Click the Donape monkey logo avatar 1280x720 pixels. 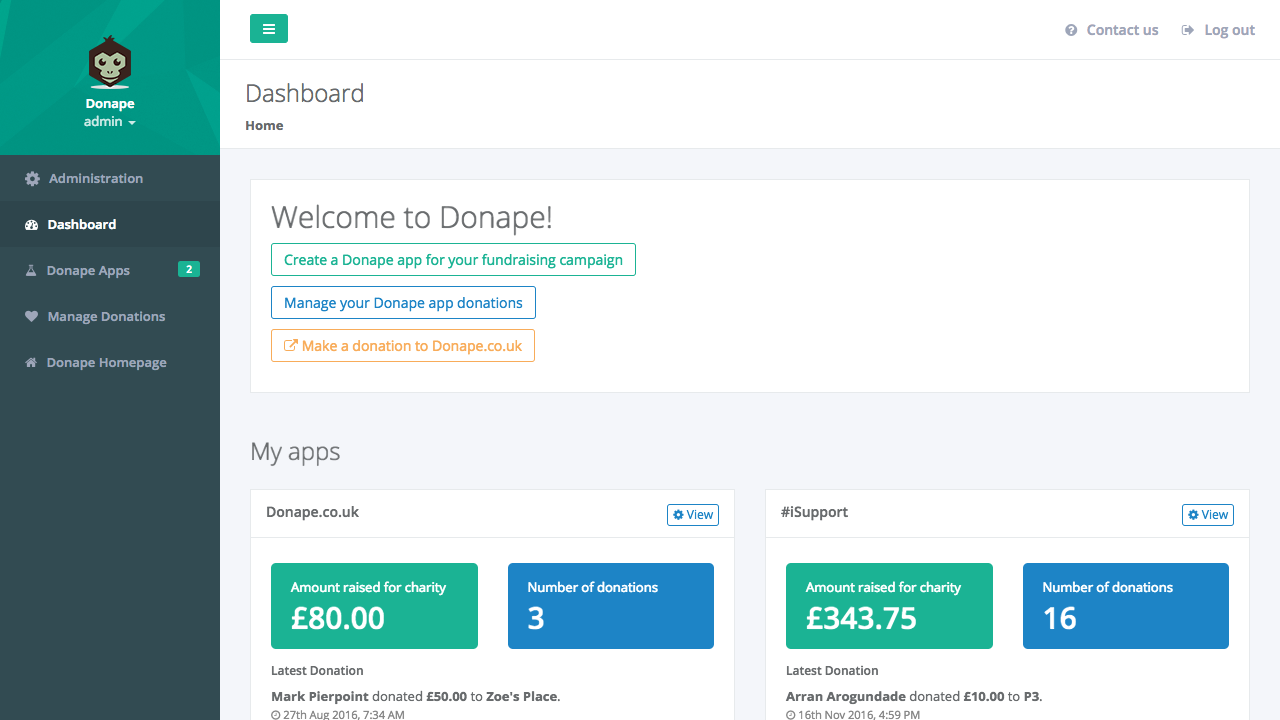point(110,62)
